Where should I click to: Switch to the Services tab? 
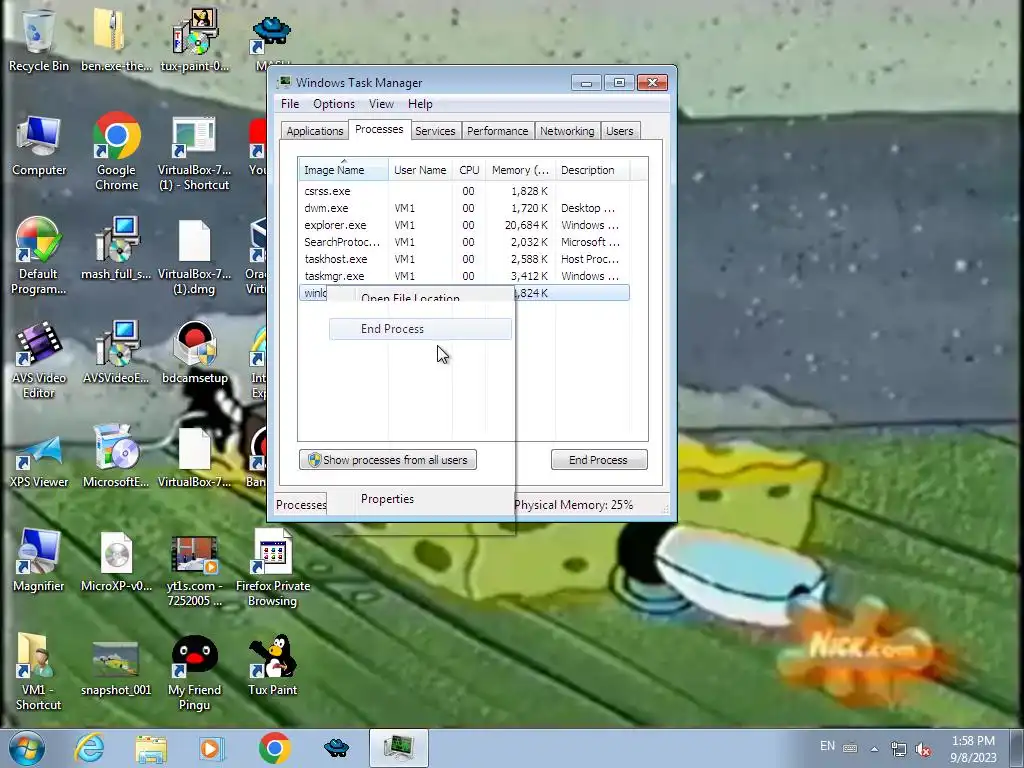click(435, 131)
